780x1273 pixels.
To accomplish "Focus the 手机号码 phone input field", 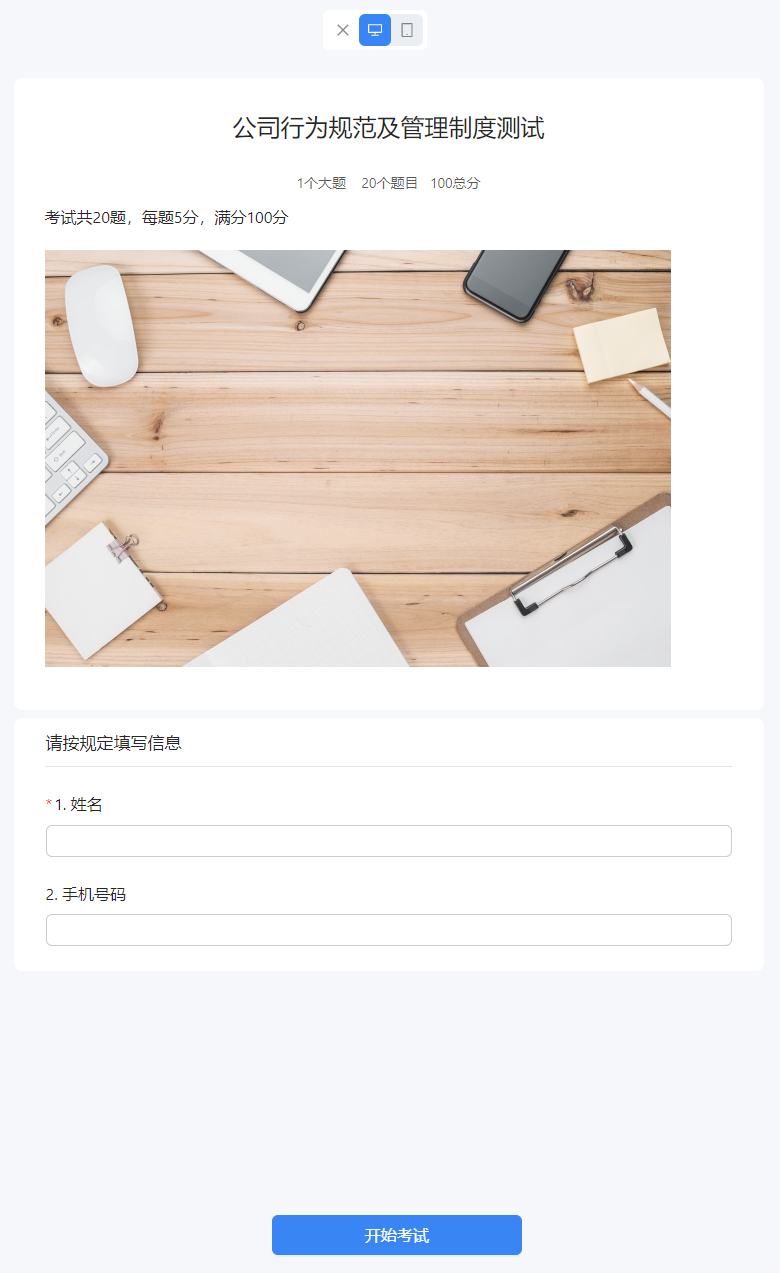I will click(389, 930).
